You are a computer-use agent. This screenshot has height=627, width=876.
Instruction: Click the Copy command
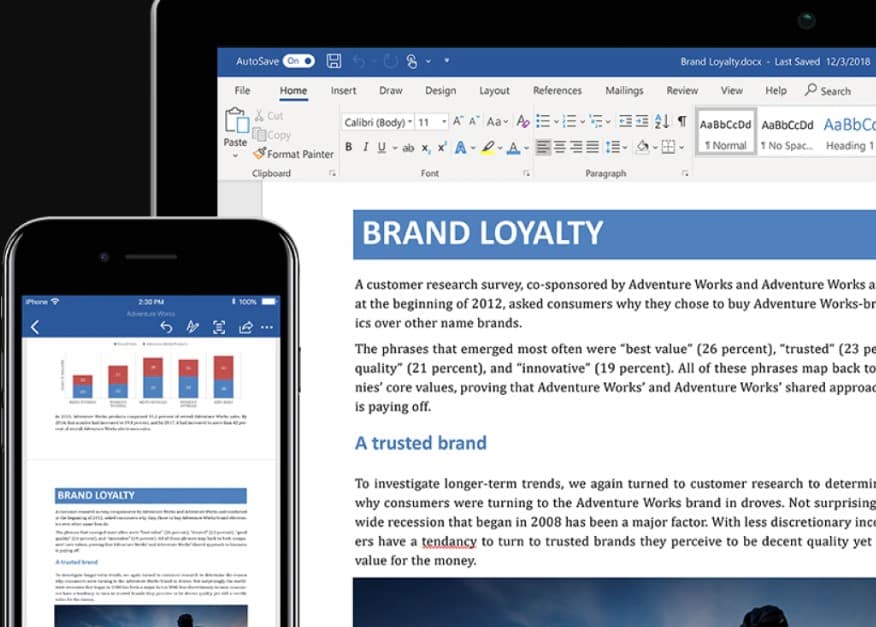[272, 135]
